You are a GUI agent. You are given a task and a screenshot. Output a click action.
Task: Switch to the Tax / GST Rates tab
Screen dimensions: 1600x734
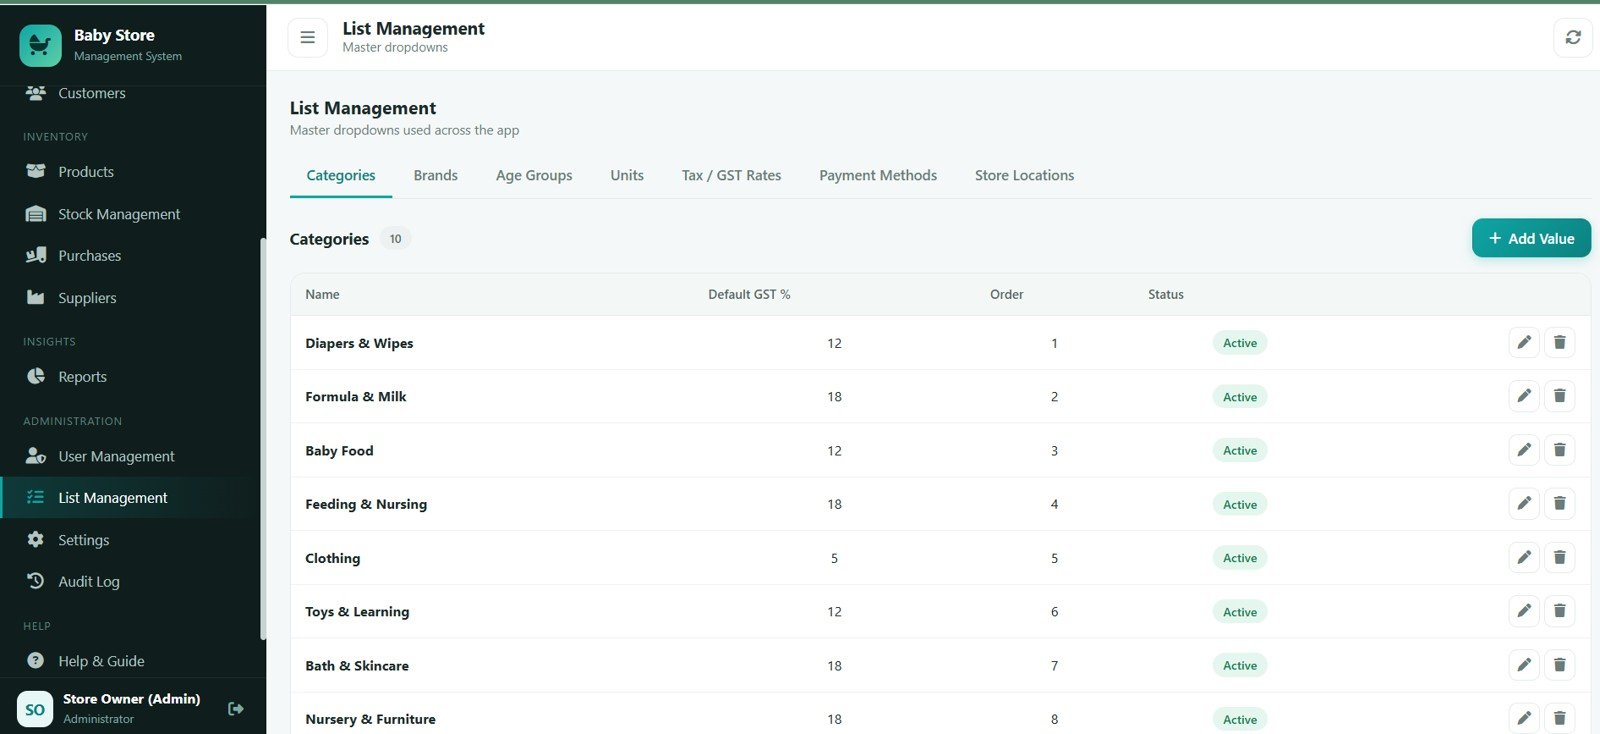[x=732, y=175]
